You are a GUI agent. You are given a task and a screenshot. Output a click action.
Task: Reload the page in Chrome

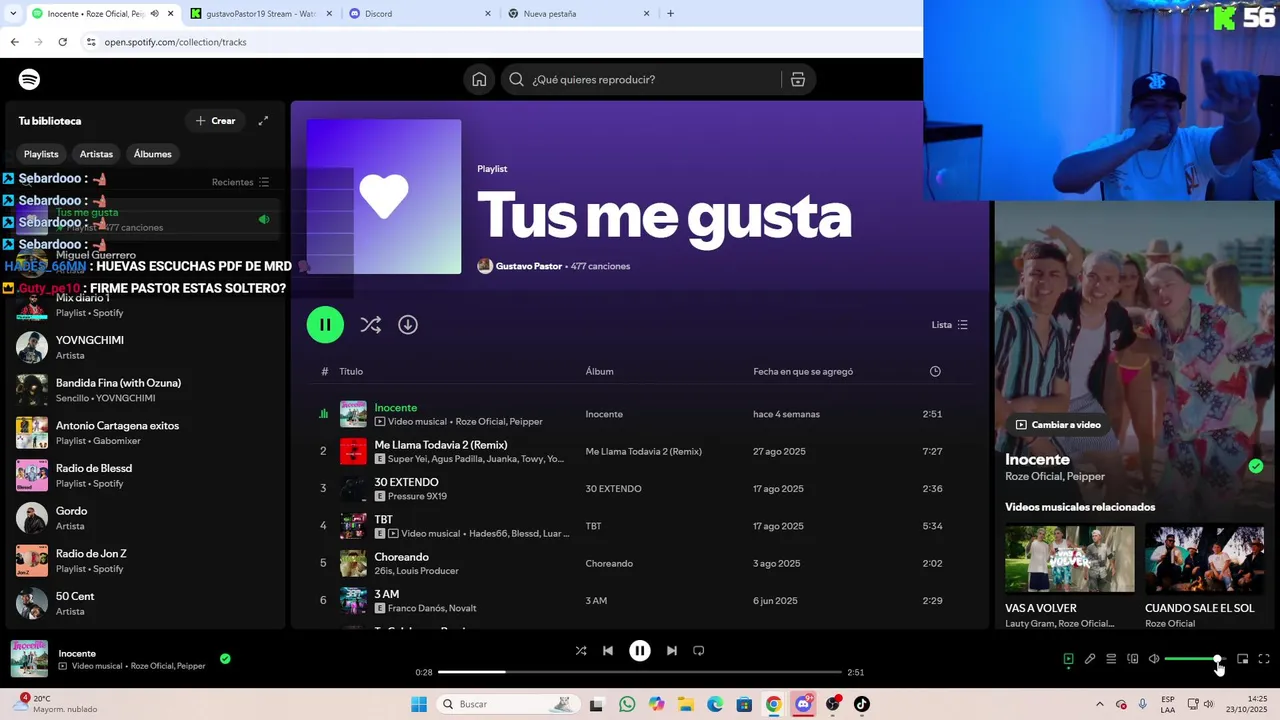tap(62, 42)
